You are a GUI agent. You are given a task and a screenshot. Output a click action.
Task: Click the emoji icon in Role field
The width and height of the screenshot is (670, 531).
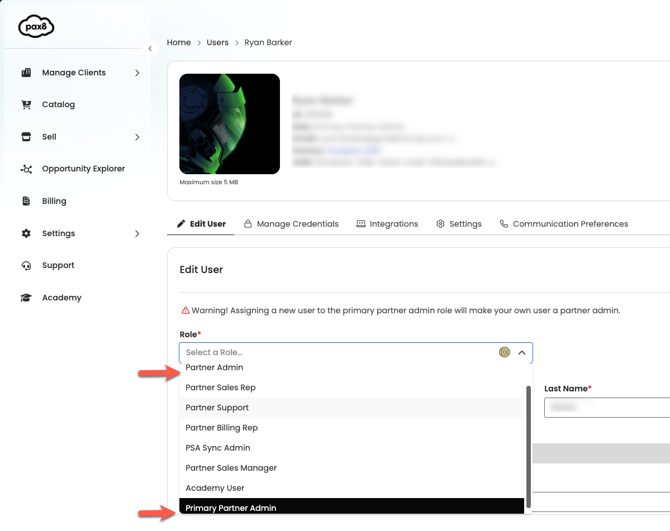point(505,352)
